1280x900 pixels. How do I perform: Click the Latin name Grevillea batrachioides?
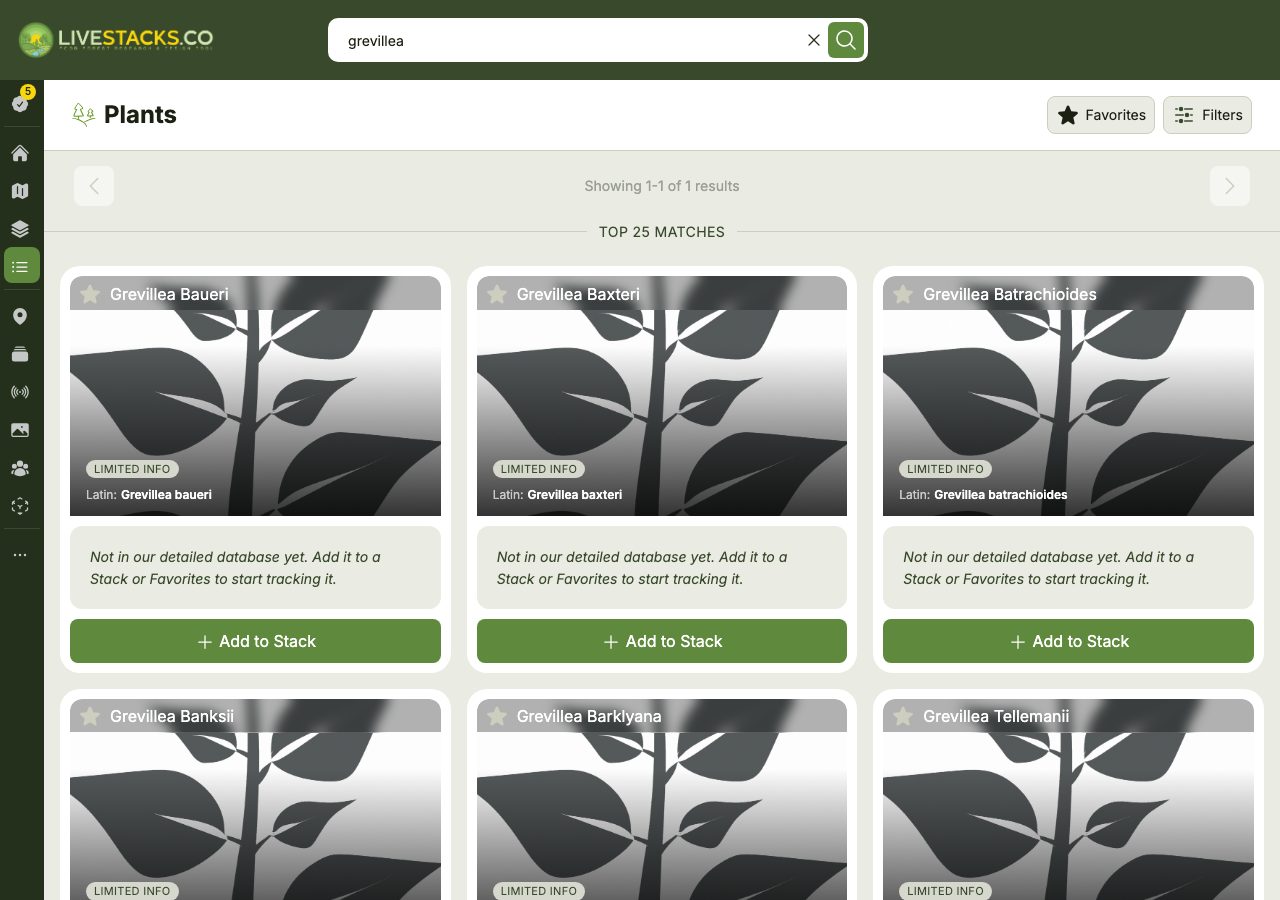[1001, 494]
